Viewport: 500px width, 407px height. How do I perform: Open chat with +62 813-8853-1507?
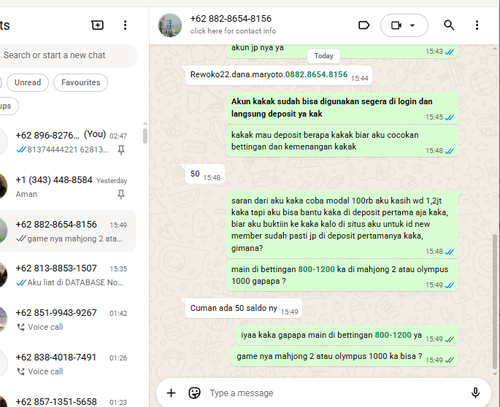pyautogui.click(x=68, y=275)
